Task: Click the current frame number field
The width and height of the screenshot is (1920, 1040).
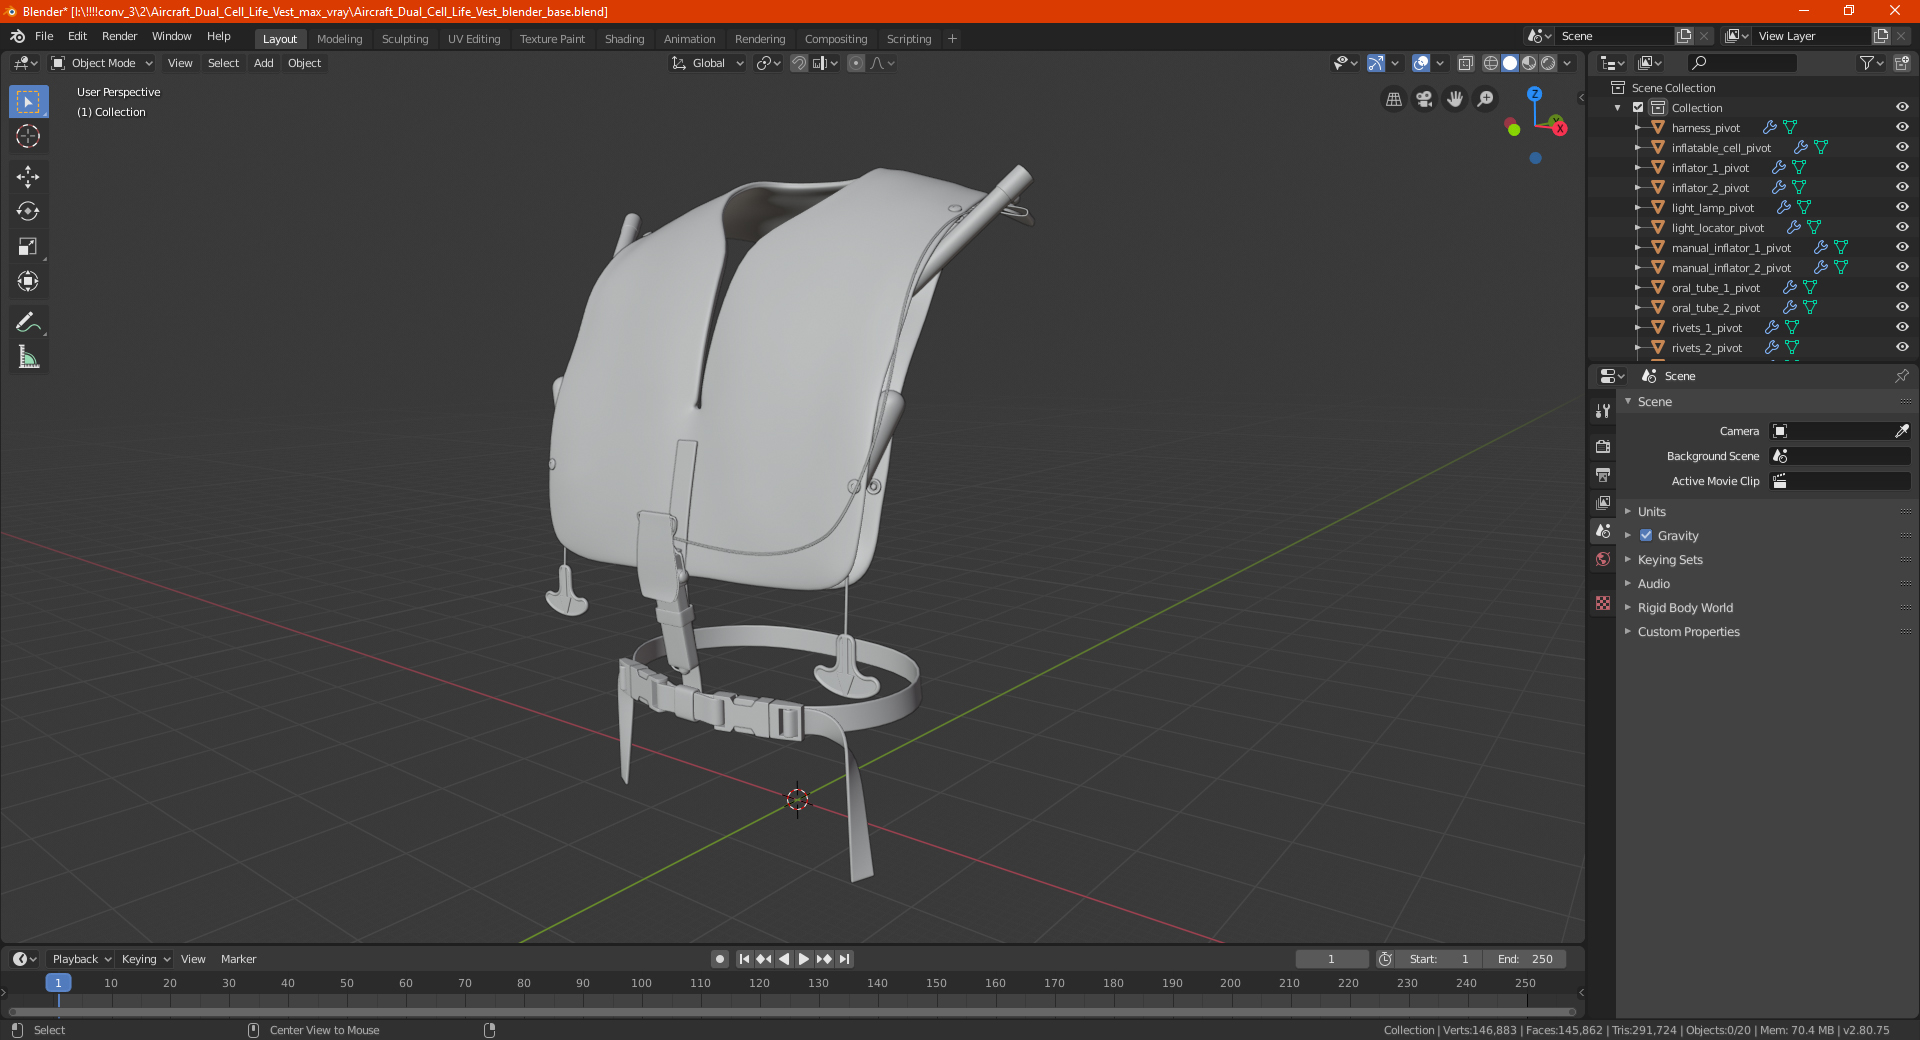Action: click(x=1331, y=959)
